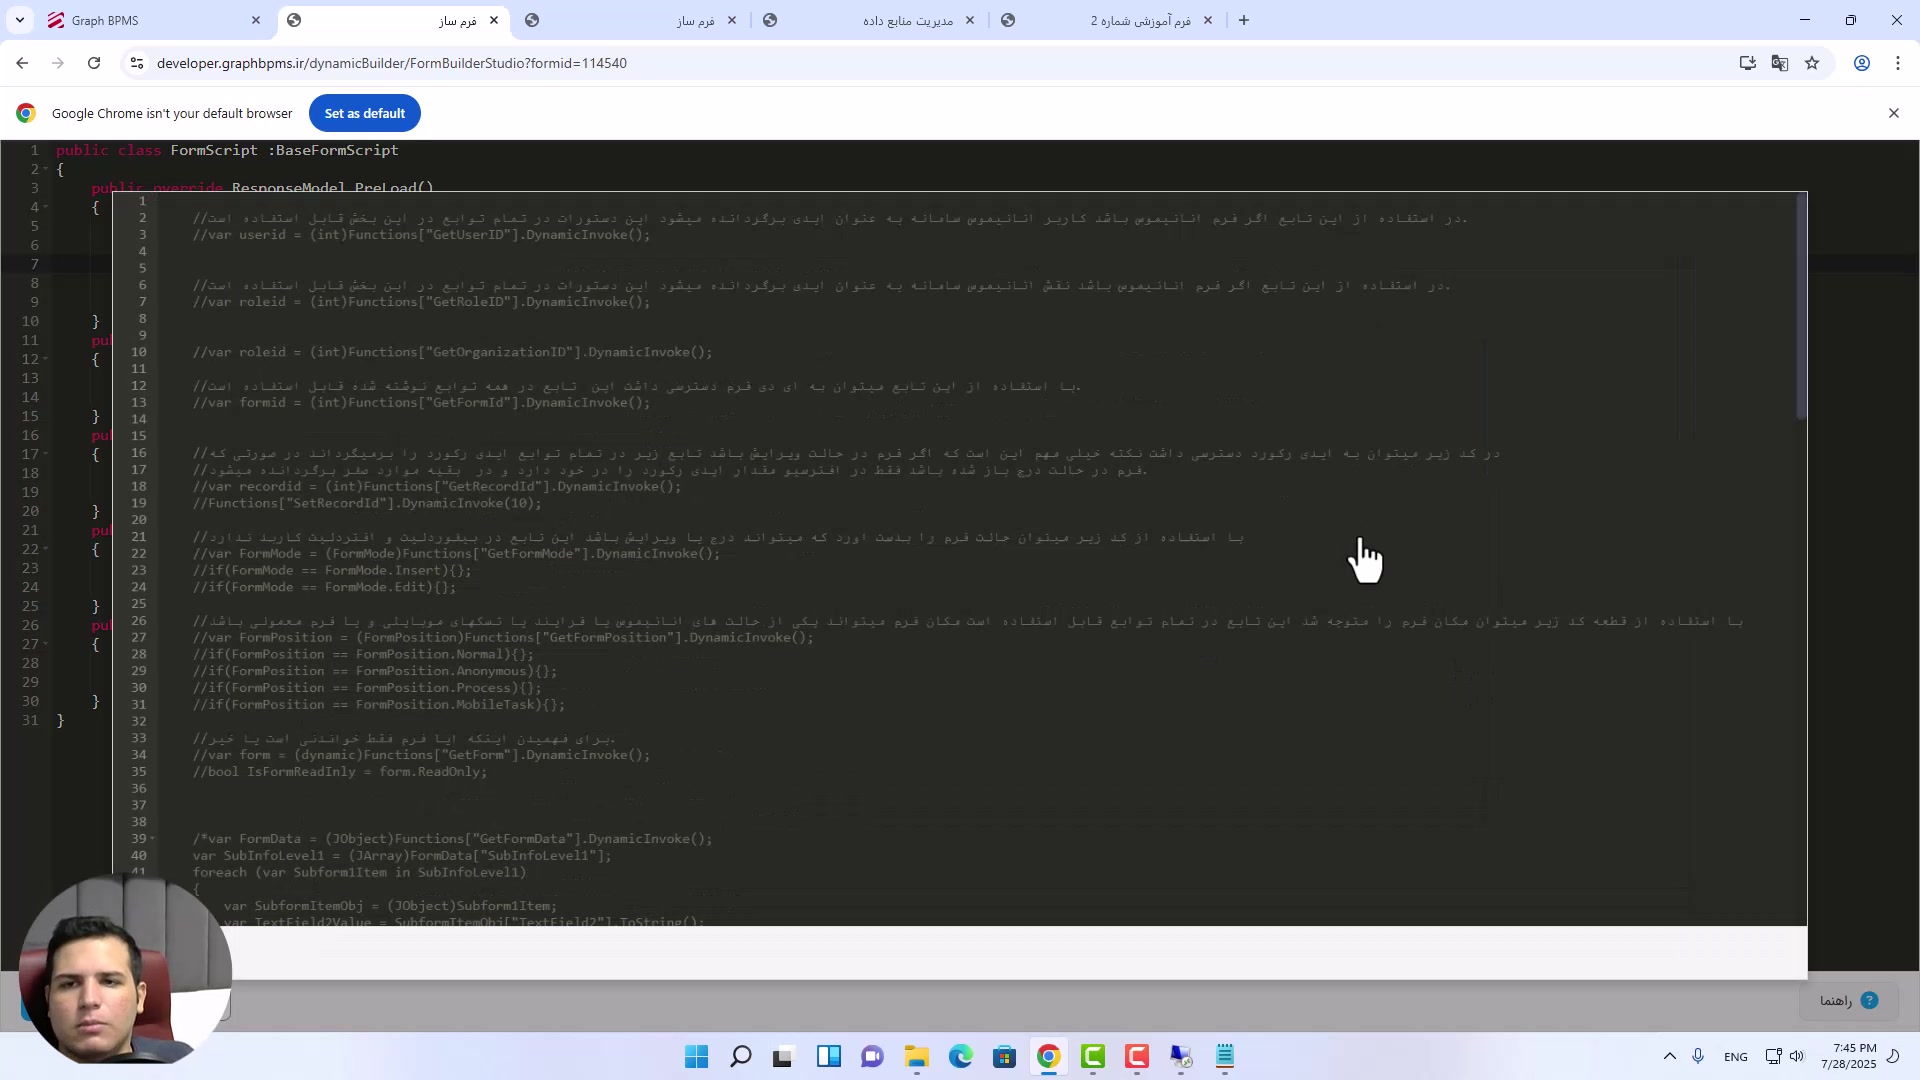Open the Google Translate icon in address bar
1920x1080 pixels.
tap(1780, 63)
